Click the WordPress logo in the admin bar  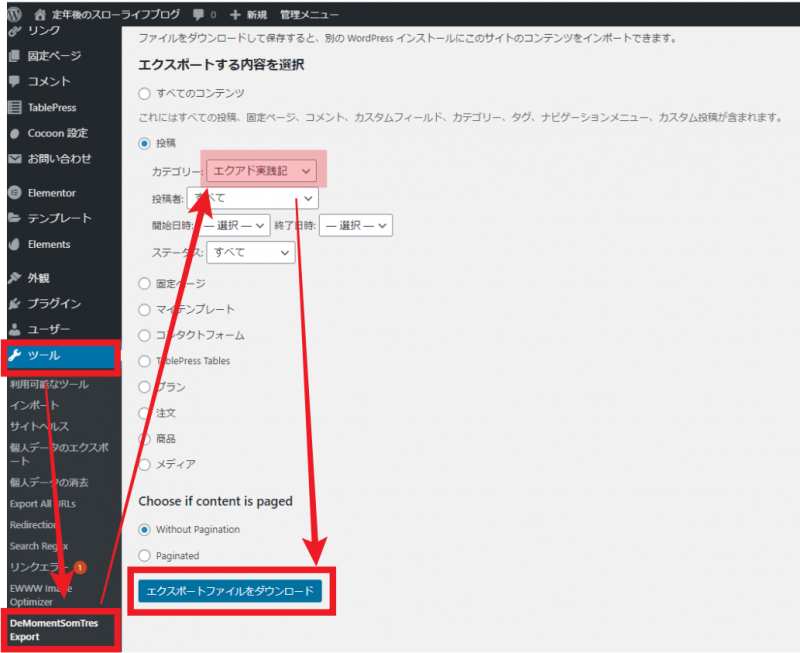[14, 14]
